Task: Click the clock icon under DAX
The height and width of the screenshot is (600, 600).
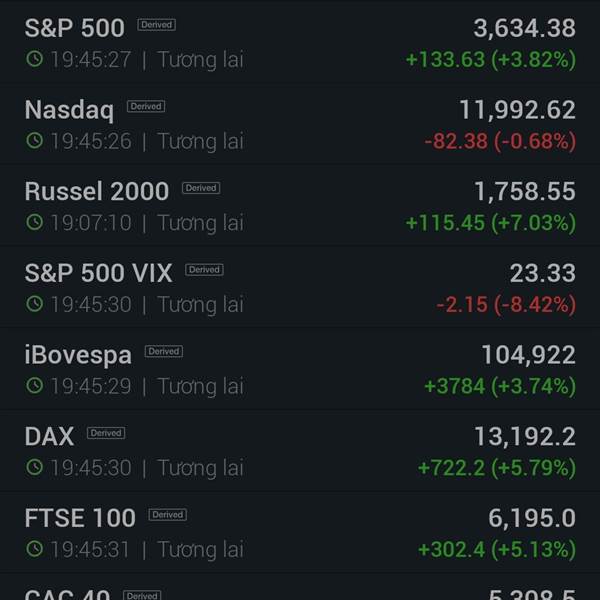Action: (34, 467)
